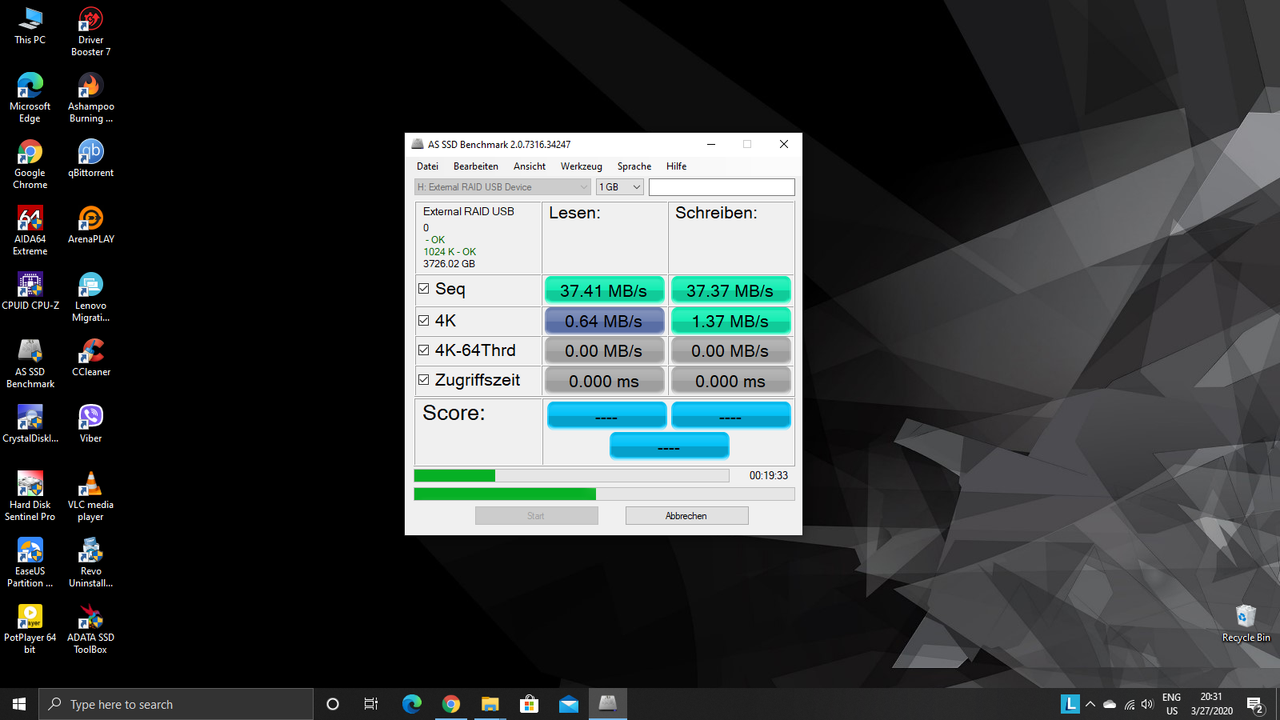
Task: Expand hidden icons in the system tray
Action: point(1090,703)
